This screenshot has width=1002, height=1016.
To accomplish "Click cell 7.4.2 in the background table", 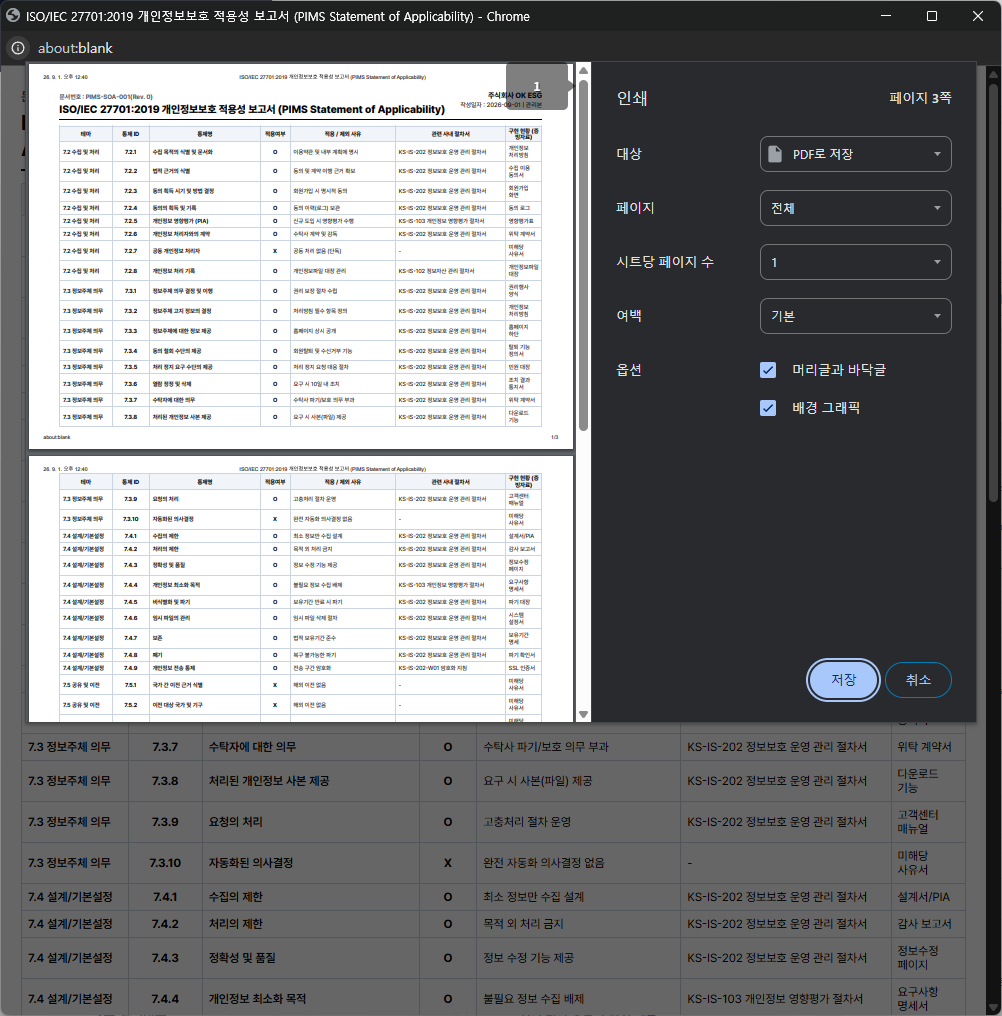I will [165, 924].
